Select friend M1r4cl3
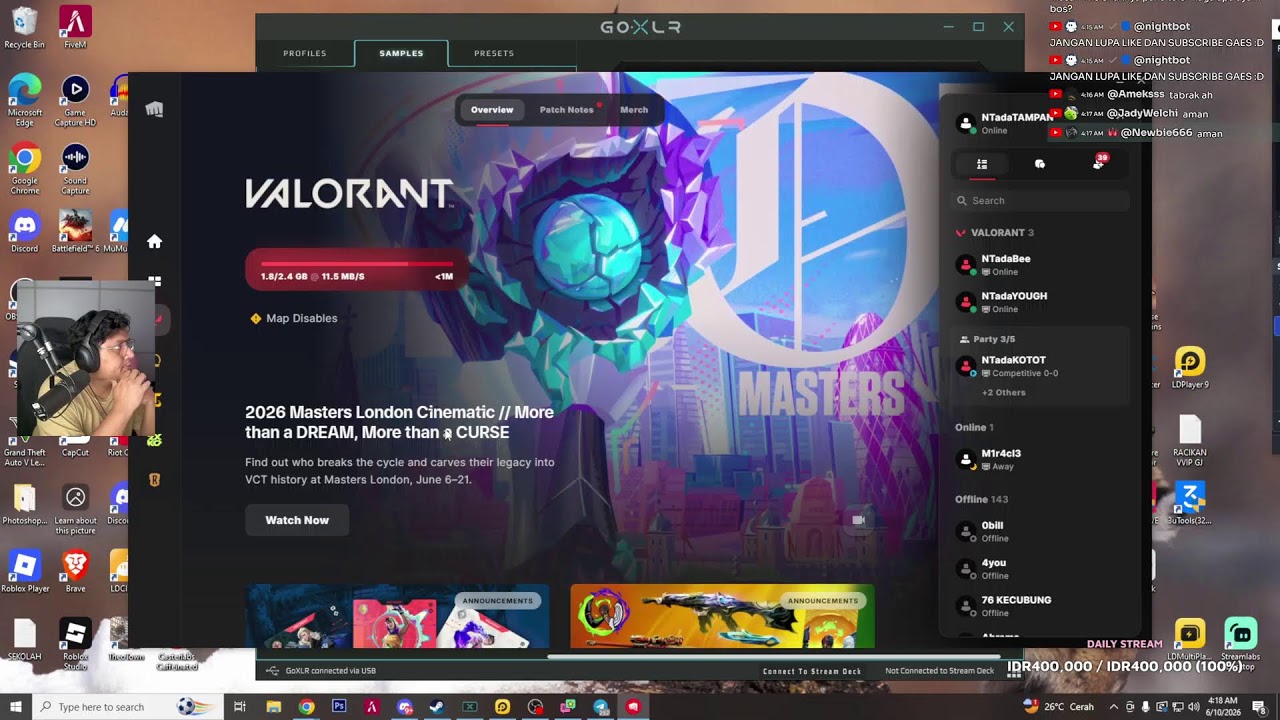 pyautogui.click(x=1040, y=459)
